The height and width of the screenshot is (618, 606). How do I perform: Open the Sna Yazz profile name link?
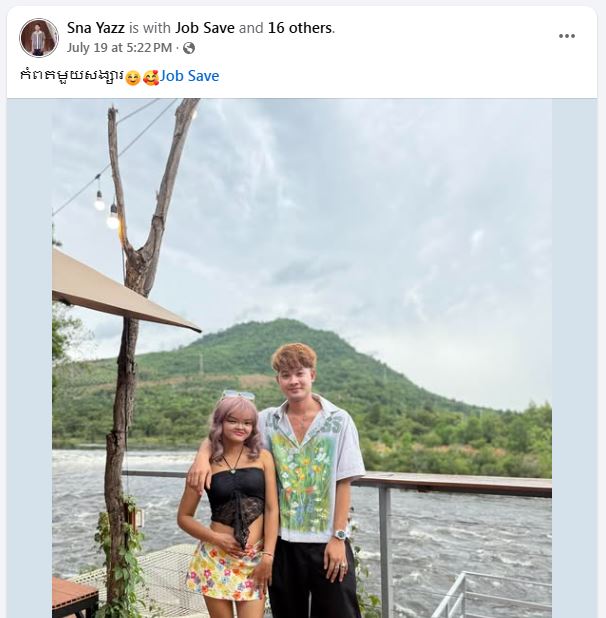pyautogui.click(x=96, y=28)
